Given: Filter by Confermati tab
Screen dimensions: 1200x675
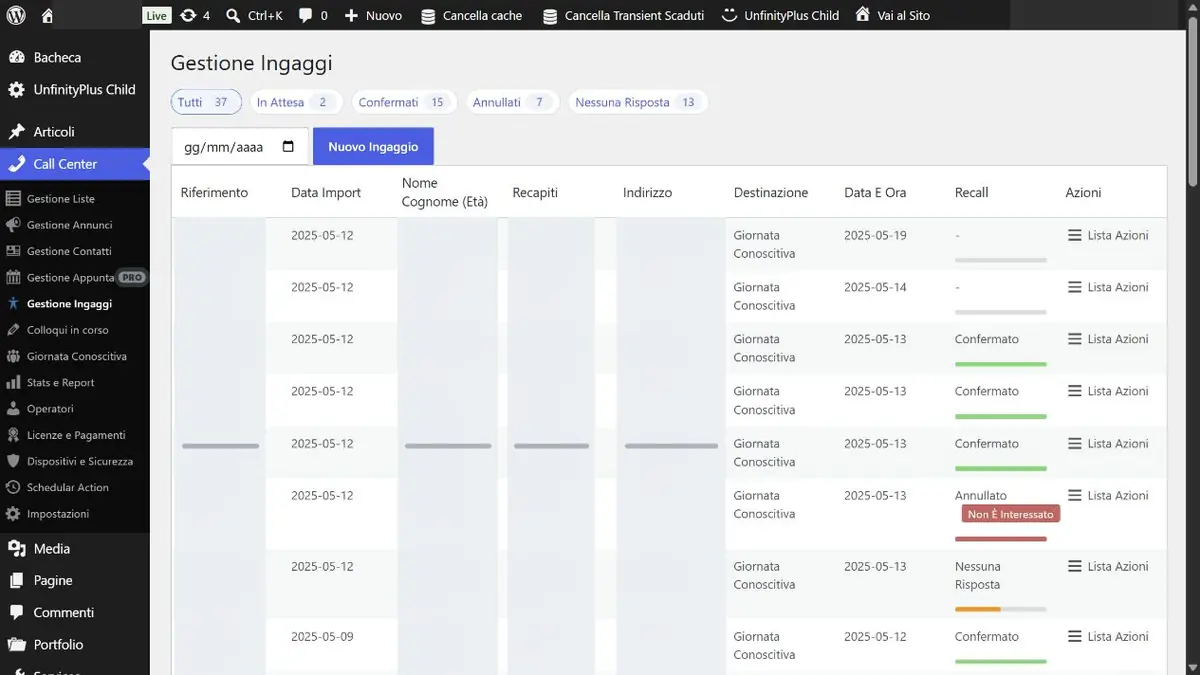Looking at the screenshot, I should coord(404,102).
